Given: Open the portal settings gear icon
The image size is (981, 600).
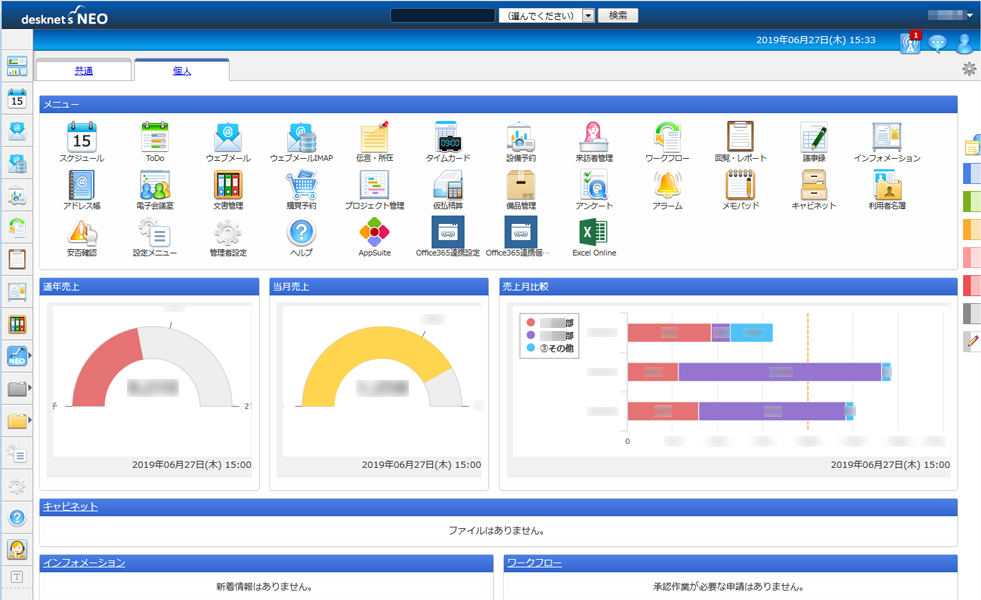Looking at the screenshot, I should 968,69.
